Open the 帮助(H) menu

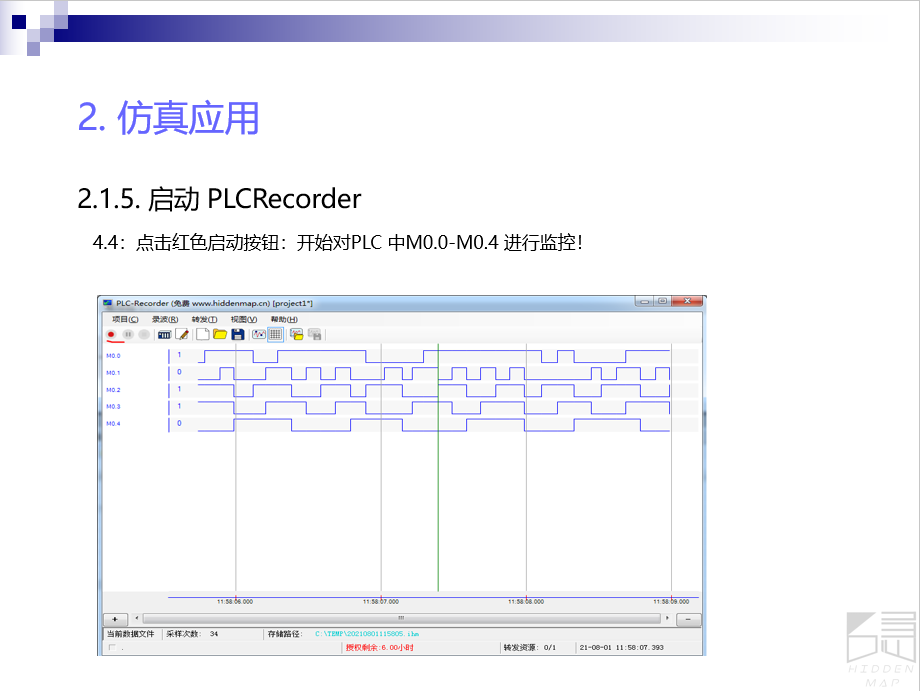pyautogui.click(x=284, y=319)
